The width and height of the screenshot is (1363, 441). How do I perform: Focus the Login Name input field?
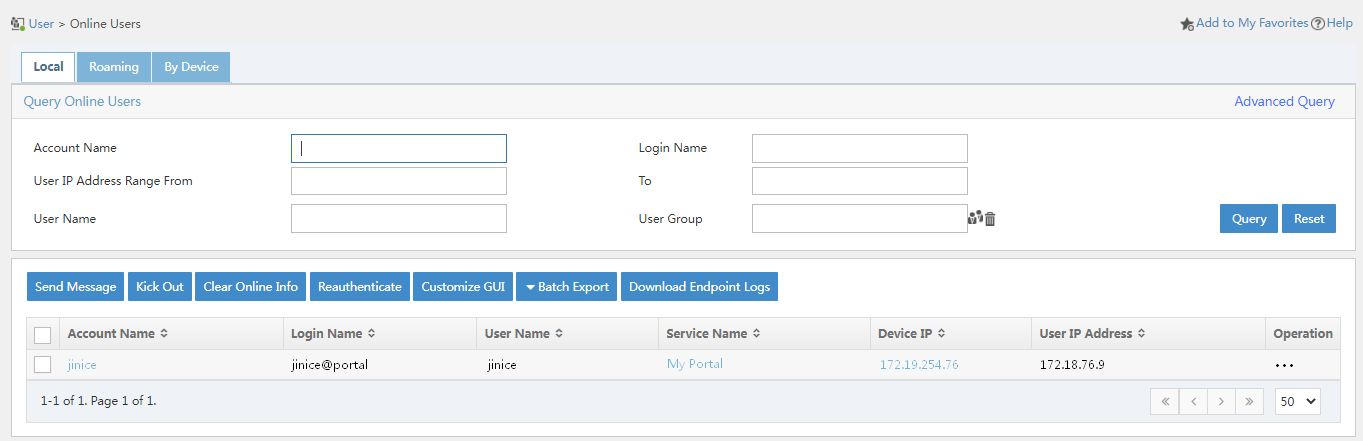pos(860,148)
